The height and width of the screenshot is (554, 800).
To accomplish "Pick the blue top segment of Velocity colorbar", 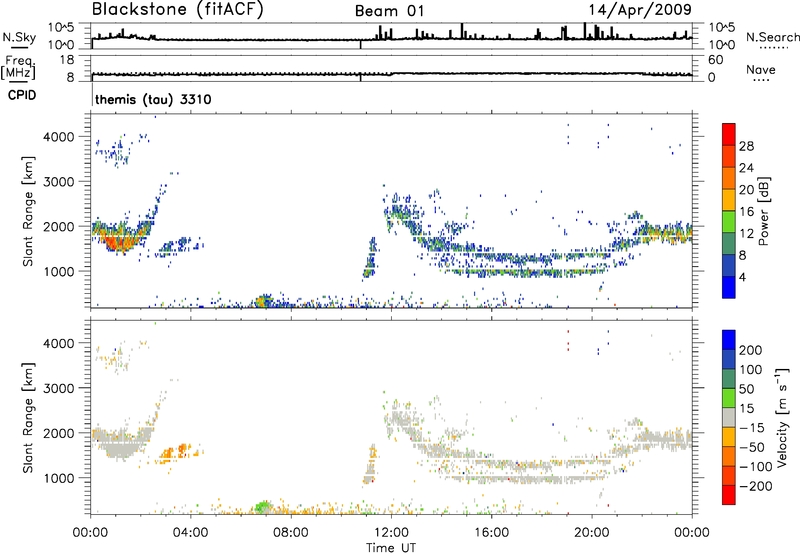I will (729, 340).
